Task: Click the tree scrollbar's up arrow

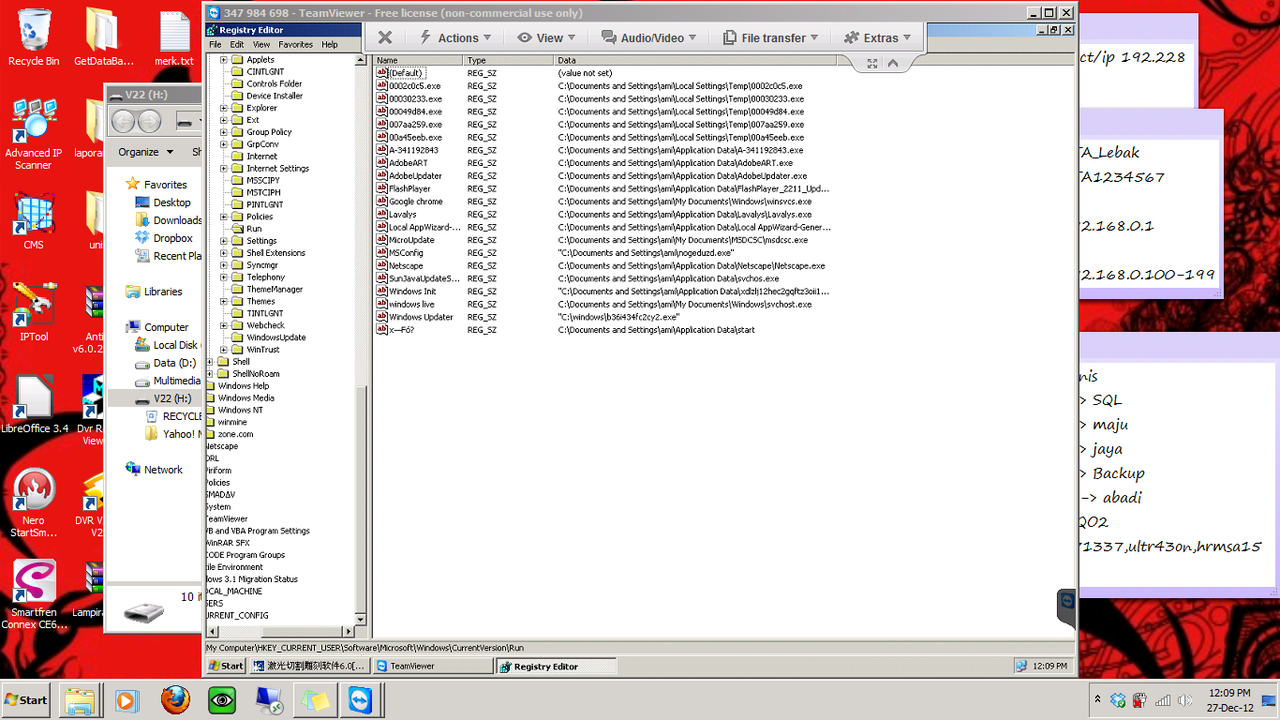Action: 362,60
